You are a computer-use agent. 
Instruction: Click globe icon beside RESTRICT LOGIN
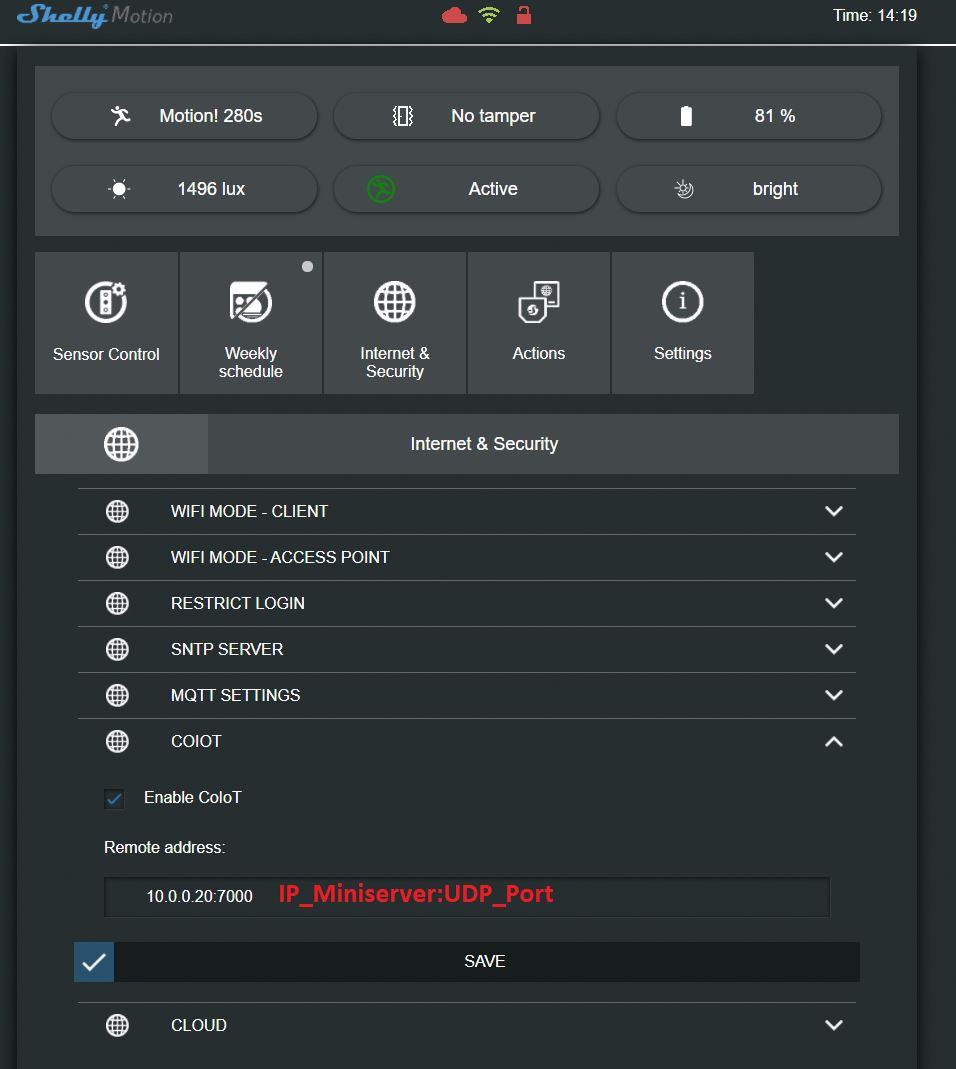[x=117, y=603]
